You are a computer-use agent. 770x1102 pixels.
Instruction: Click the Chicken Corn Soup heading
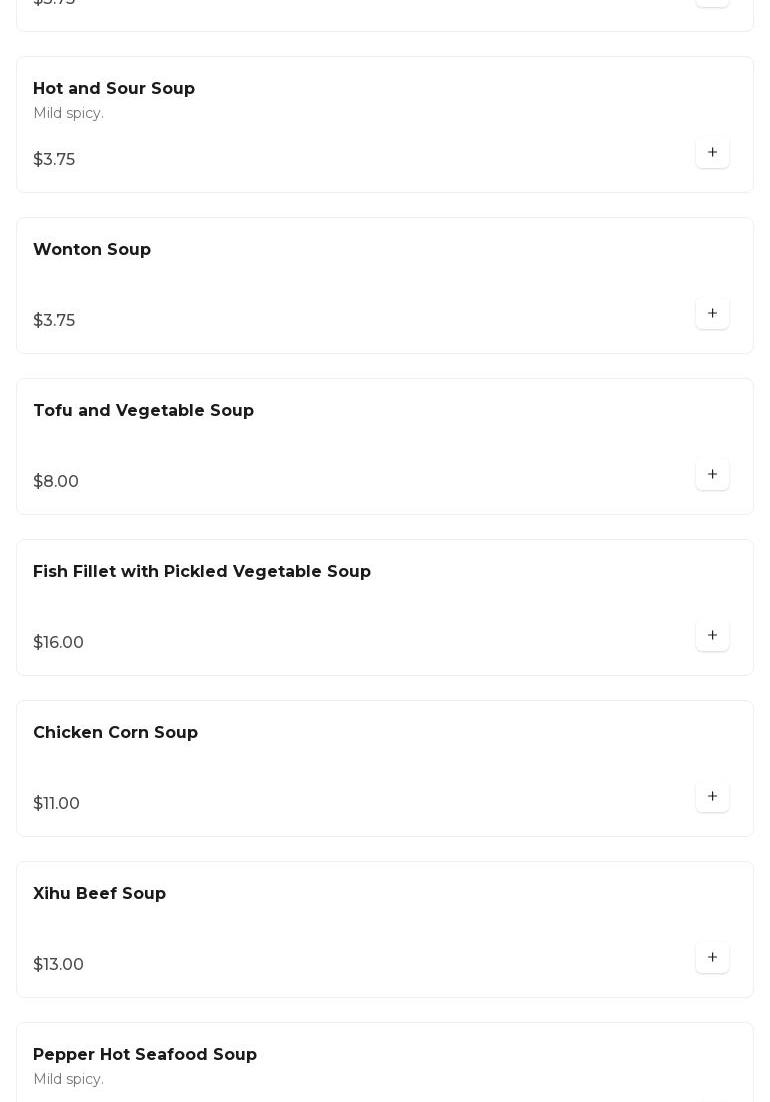115,733
